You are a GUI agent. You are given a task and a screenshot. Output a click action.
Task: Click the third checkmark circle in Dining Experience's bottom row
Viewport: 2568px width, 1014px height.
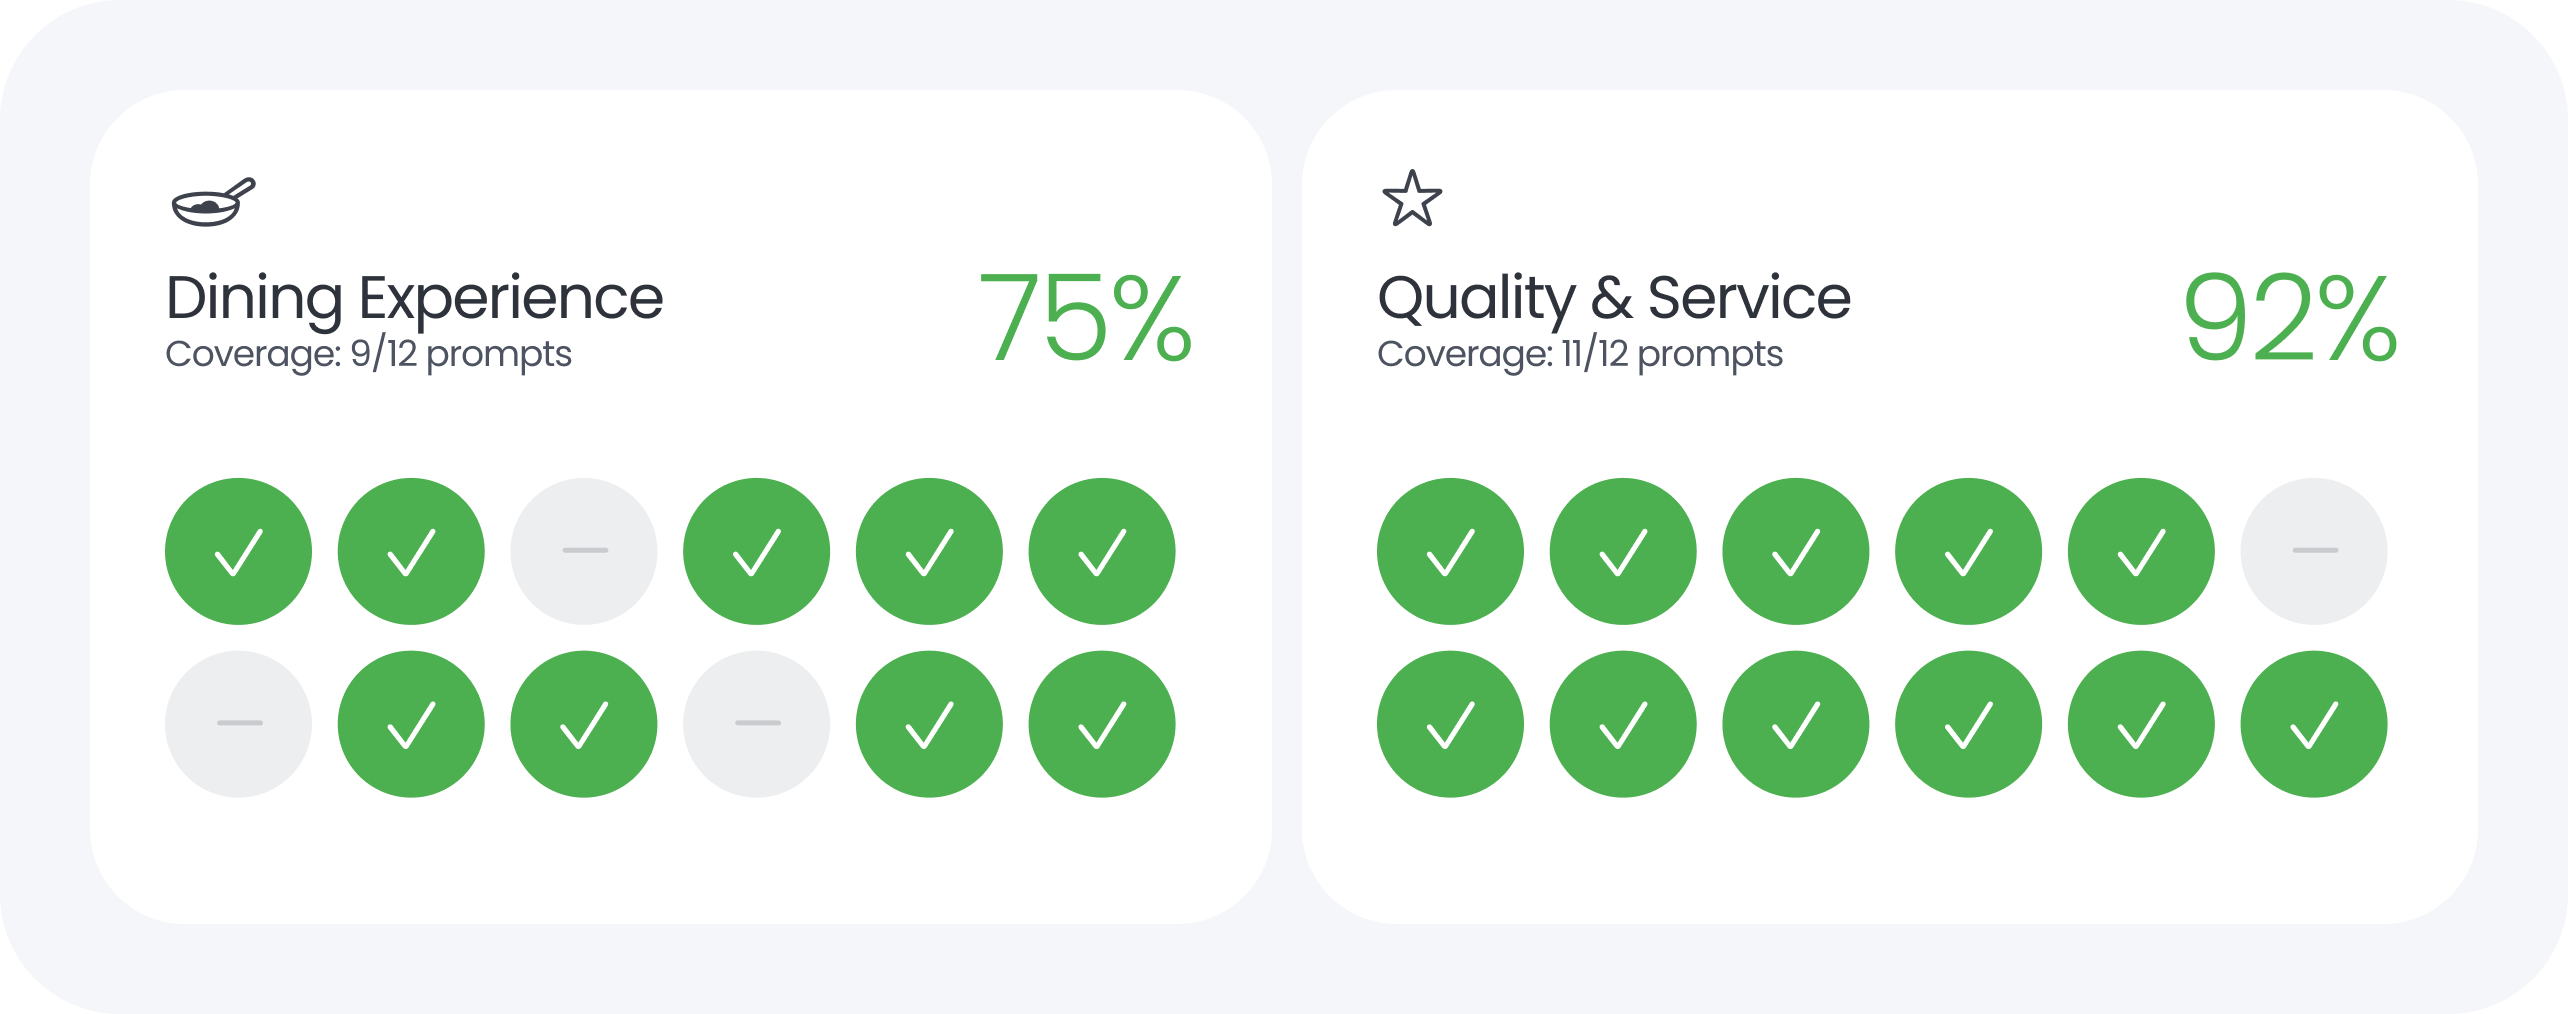point(929,724)
